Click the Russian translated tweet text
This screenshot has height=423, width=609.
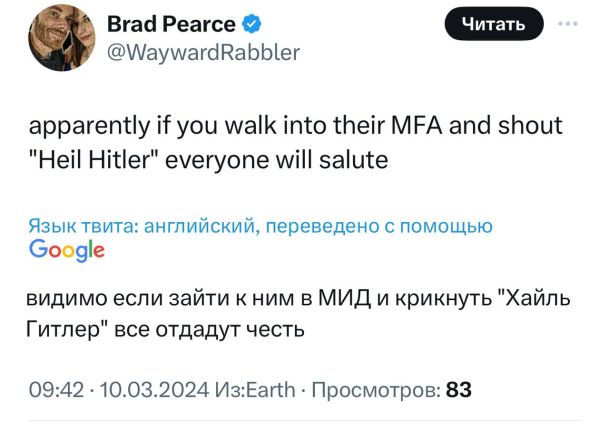290,314
